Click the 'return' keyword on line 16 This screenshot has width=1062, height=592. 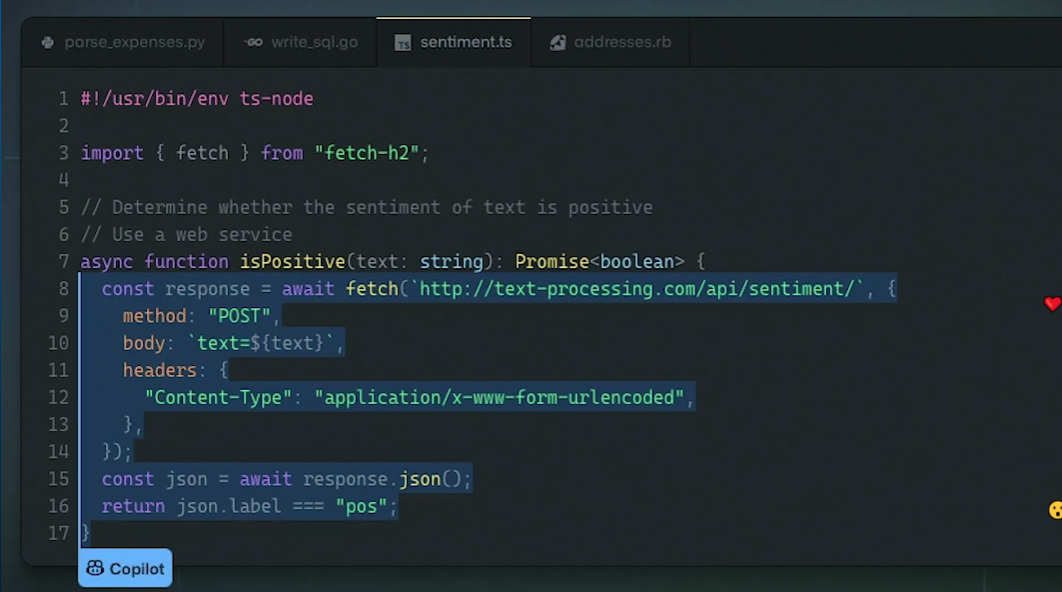pyautogui.click(x=133, y=506)
